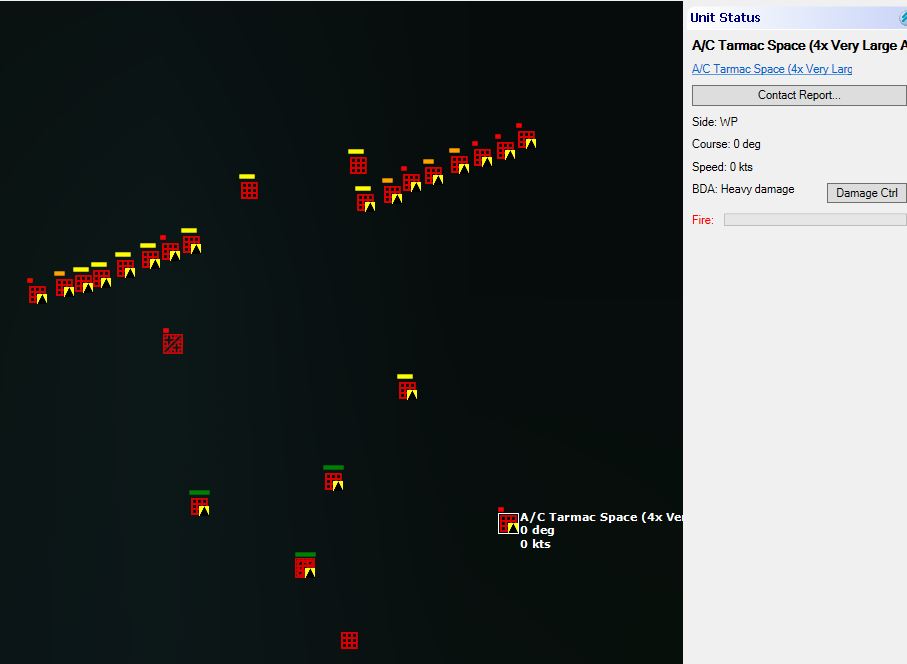
Task: Select the facility icon with no status bar at map bottom
Action: pyautogui.click(x=349, y=640)
